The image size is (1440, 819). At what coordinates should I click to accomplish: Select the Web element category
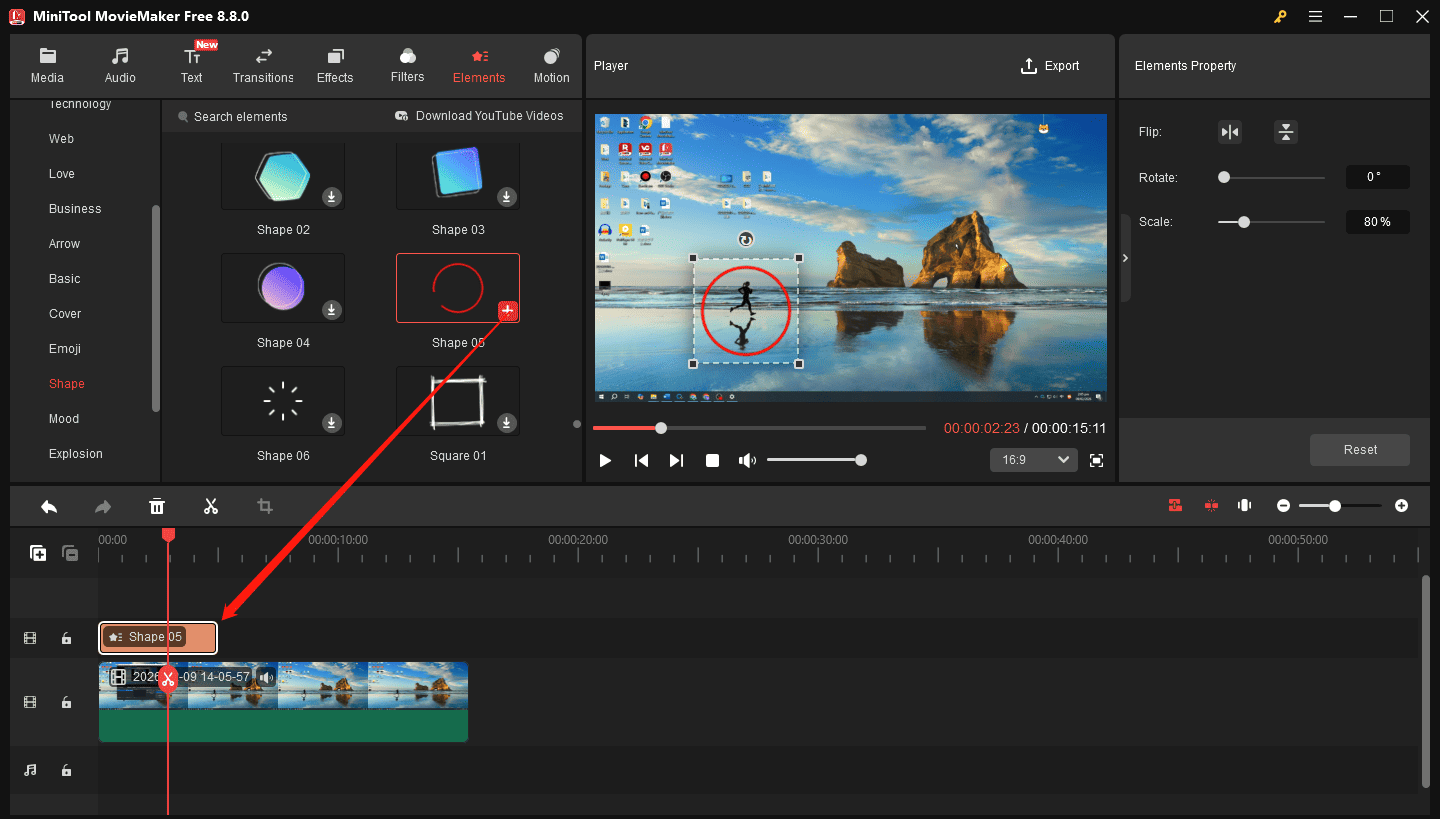pyautogui.click(x=61, y=139)
